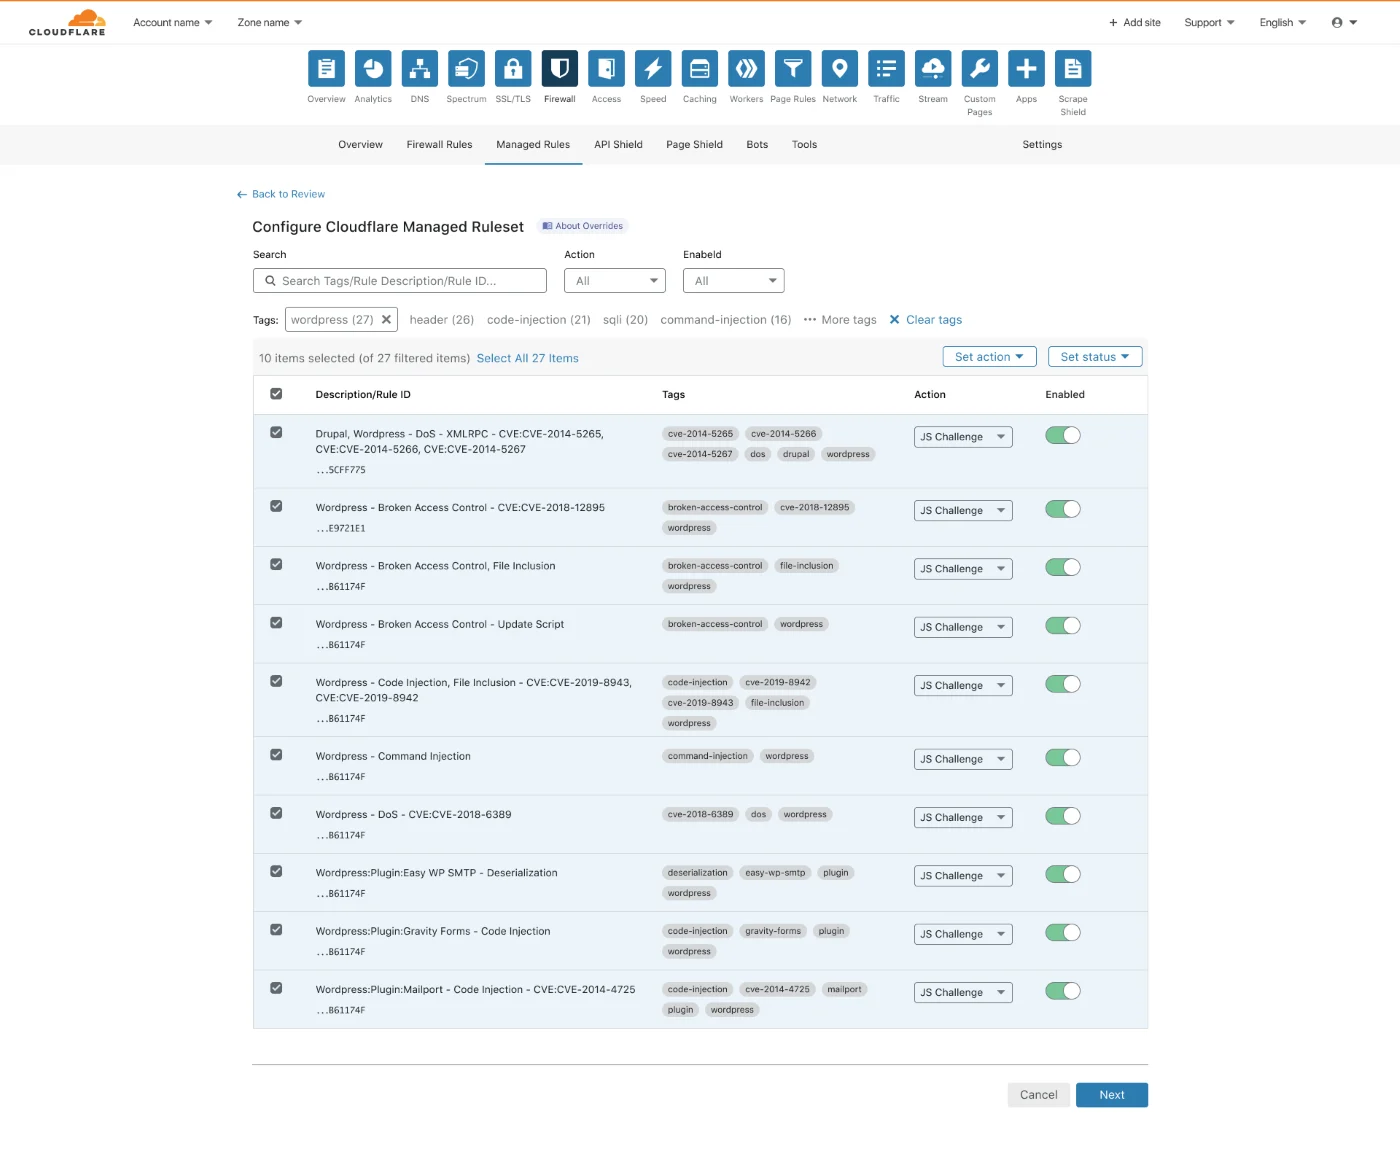This screenshot has height=1152, width=1400.
Task: Go to the DNS icon
Action: 420,69
